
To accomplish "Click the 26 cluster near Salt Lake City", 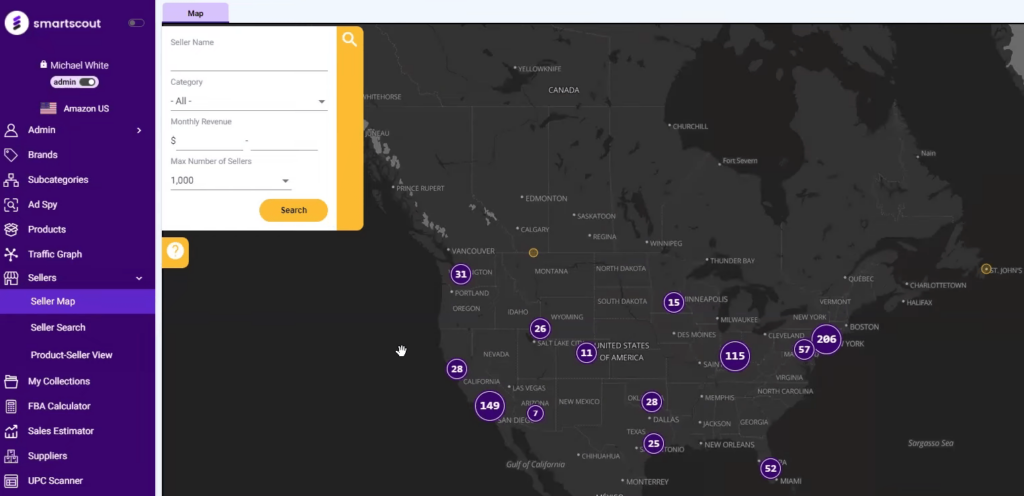I will [540, 329].
